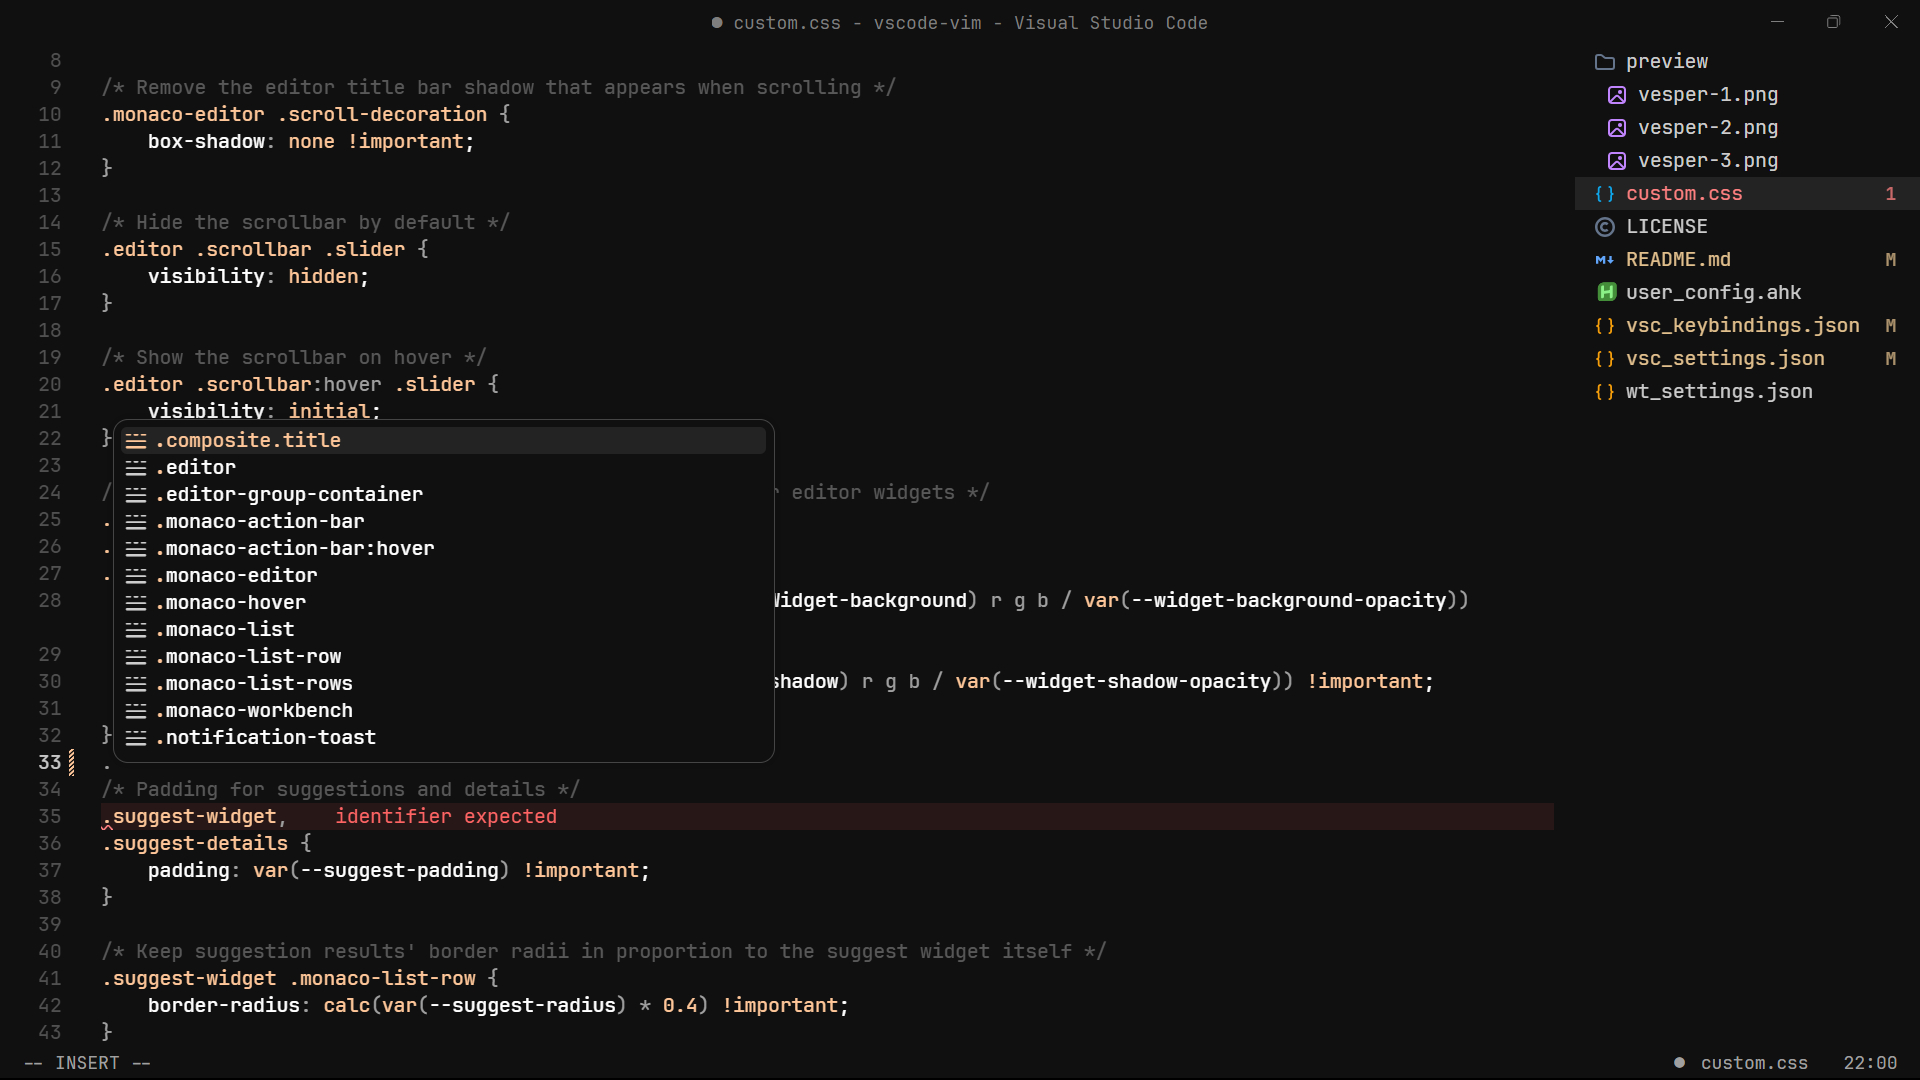1920x1080 pixels.
Task: Choose .editor-group-container from suggestions
Action: (443, 495)
